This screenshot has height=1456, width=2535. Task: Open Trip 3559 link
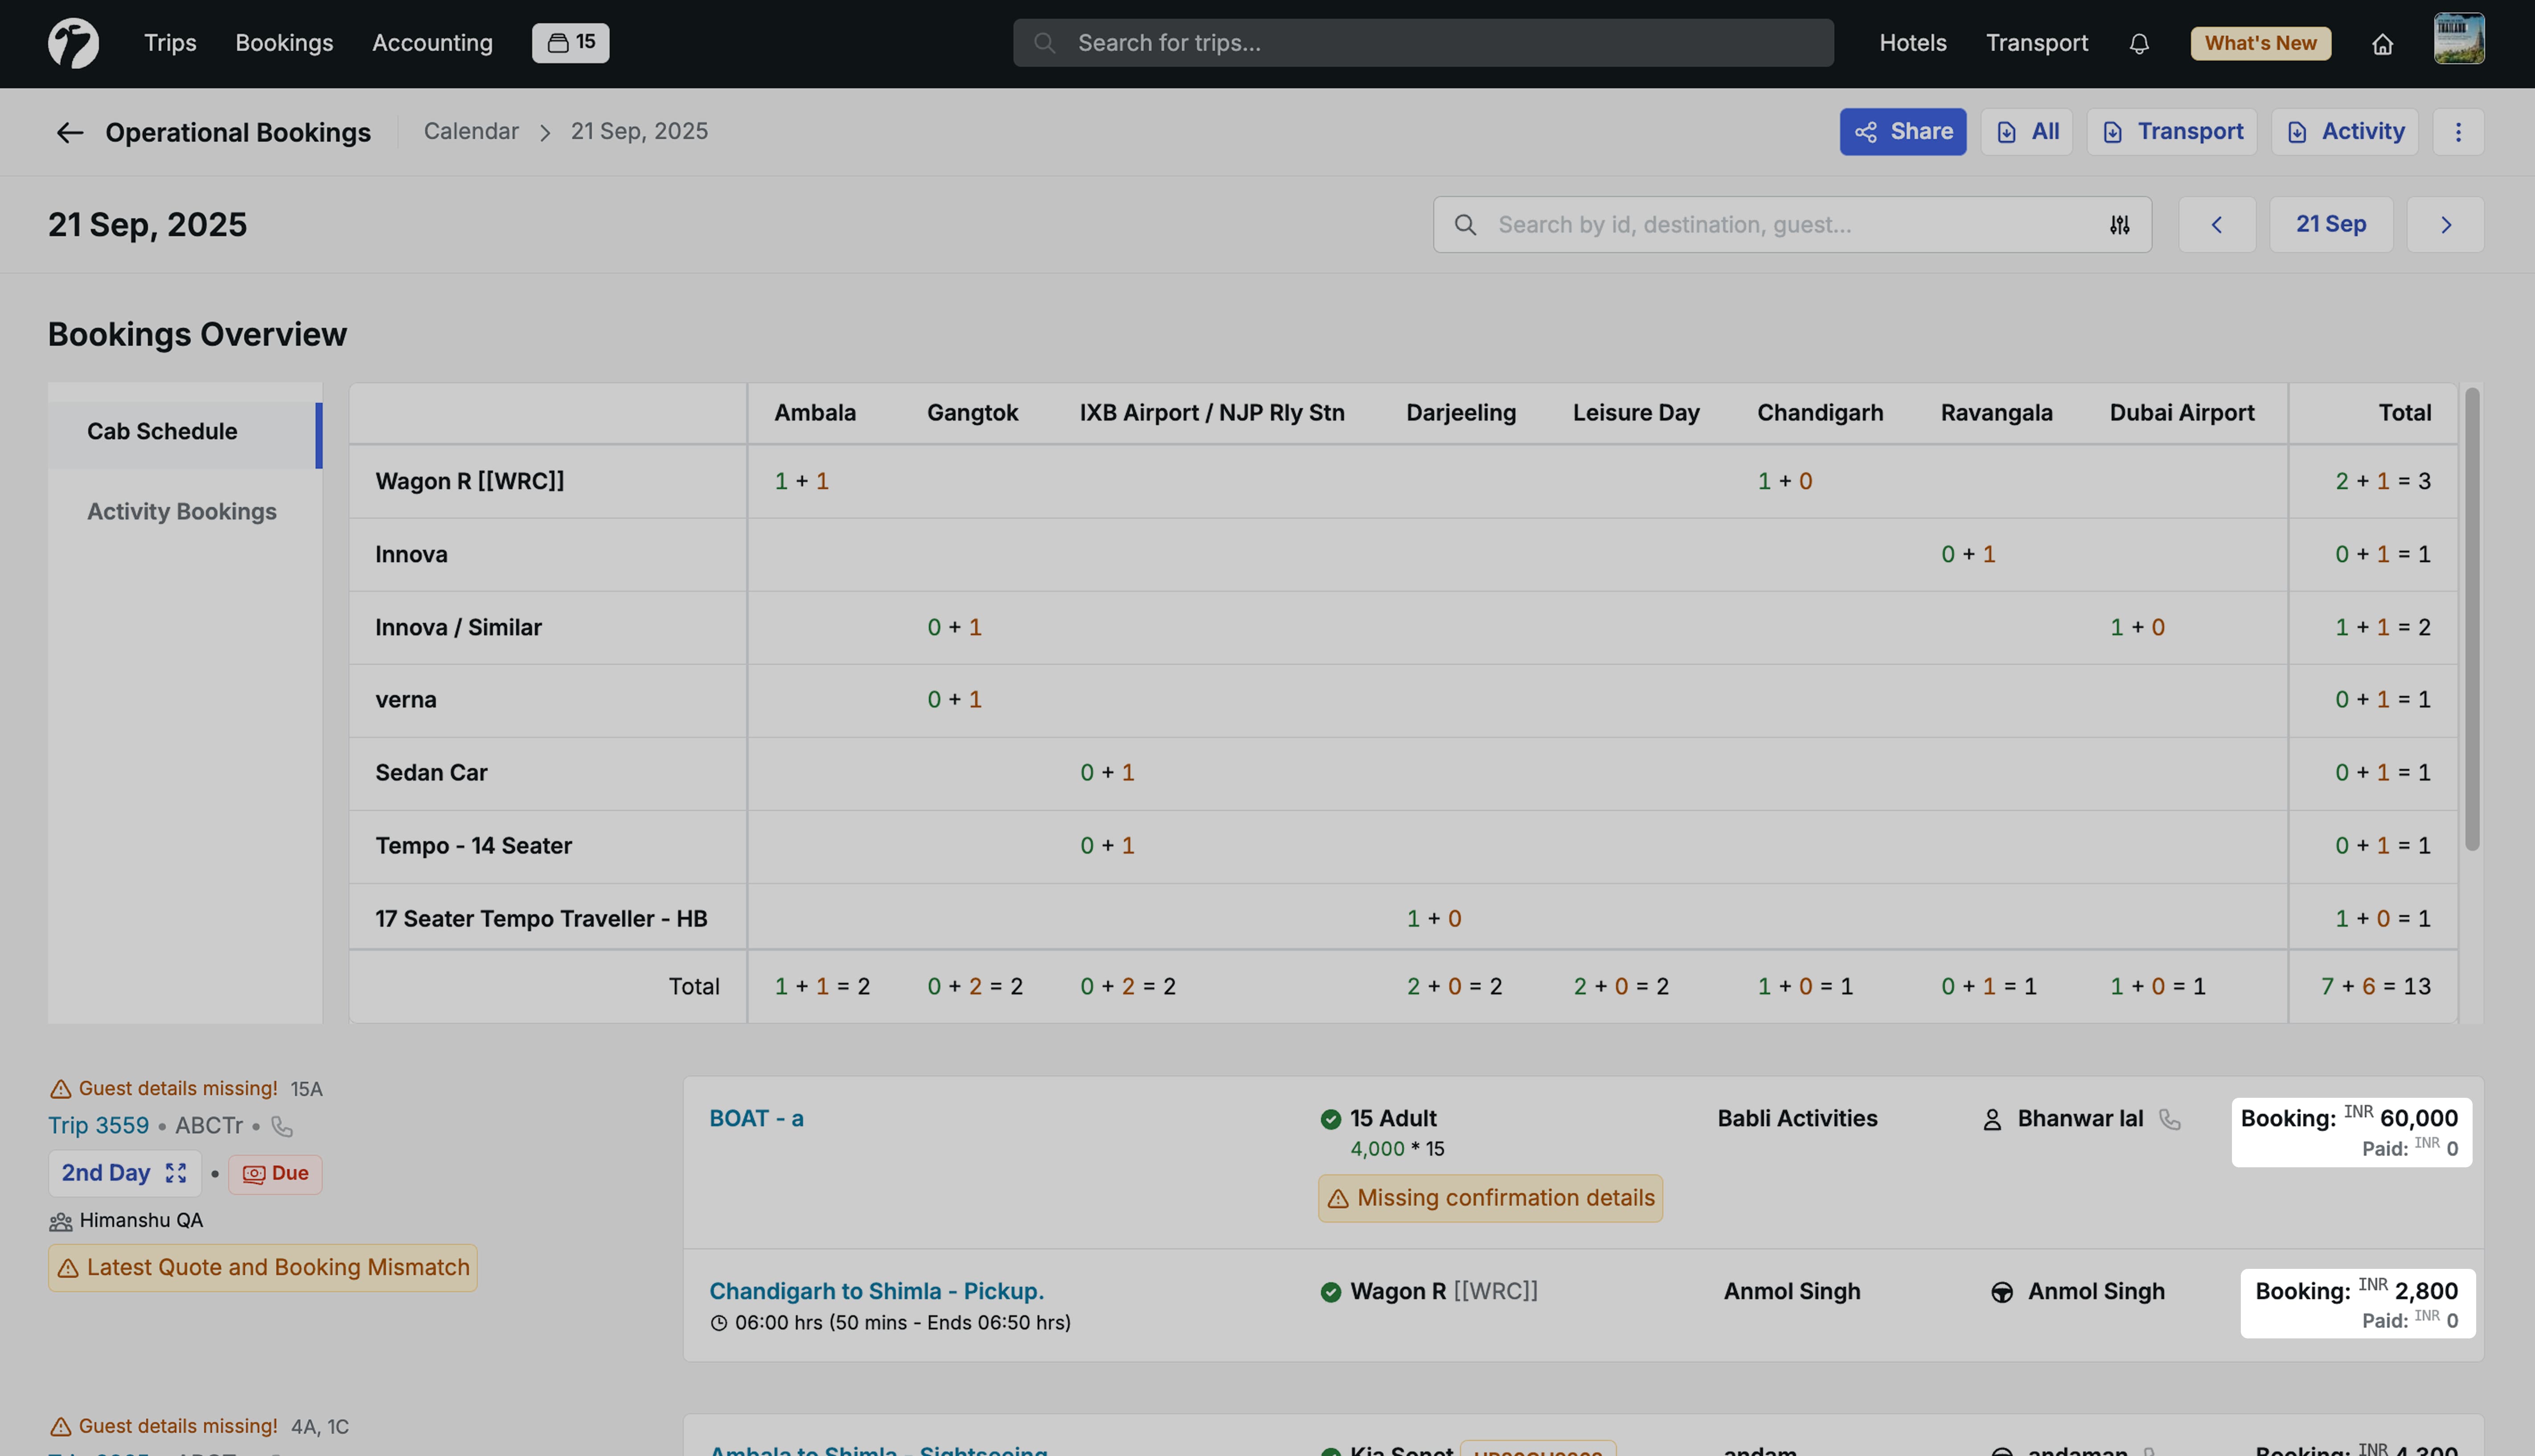click(98, 1126)
